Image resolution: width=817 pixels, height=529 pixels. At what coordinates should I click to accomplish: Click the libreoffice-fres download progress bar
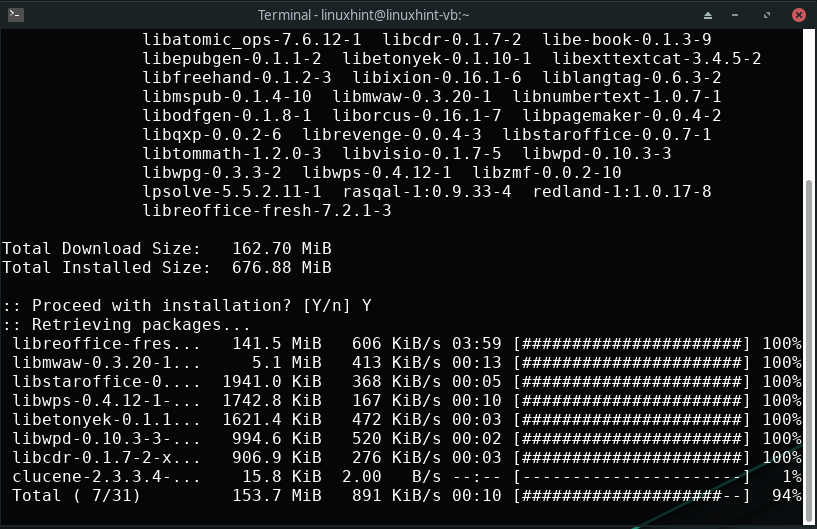coord(632,343)
